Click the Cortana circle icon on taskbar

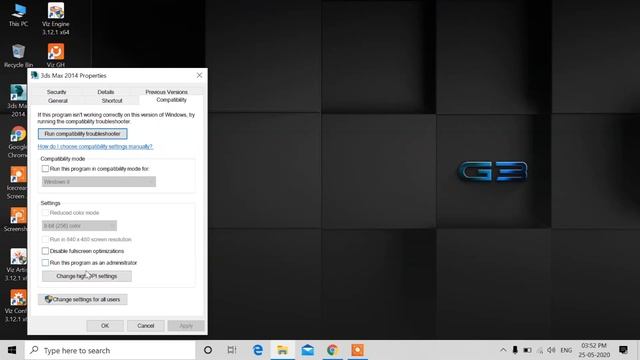(x=208, y=350)
